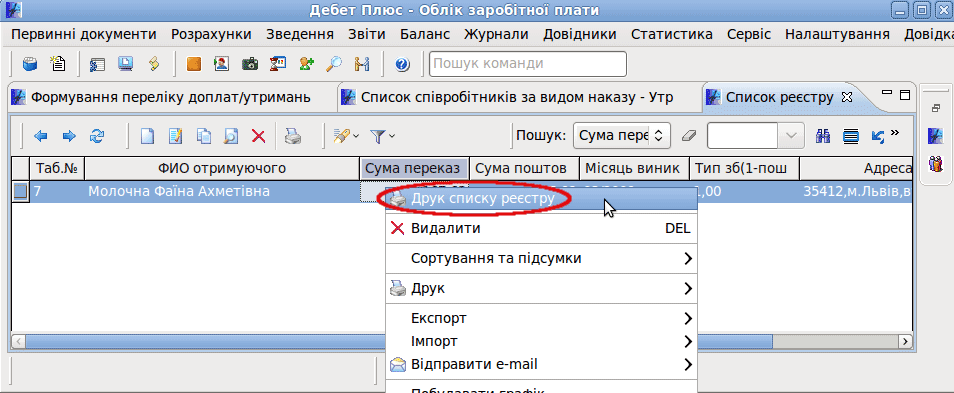The image size is (954, 393).
Task: Click the Debet Plus icon in right sidebar
Action: 935,135
